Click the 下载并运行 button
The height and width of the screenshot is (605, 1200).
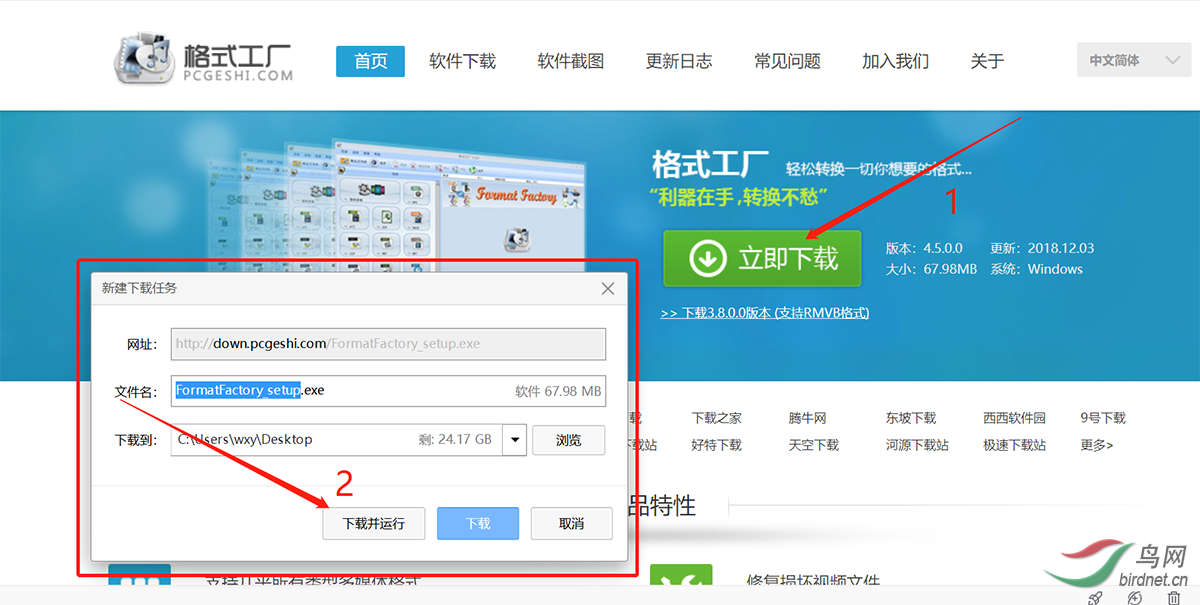point(374,524)
